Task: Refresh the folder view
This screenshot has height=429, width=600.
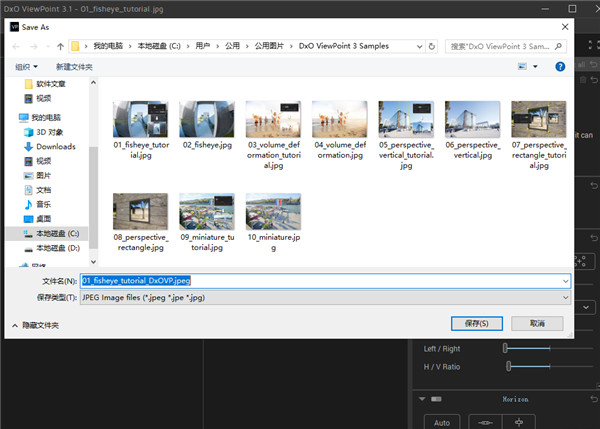Action: coord(431,46)
